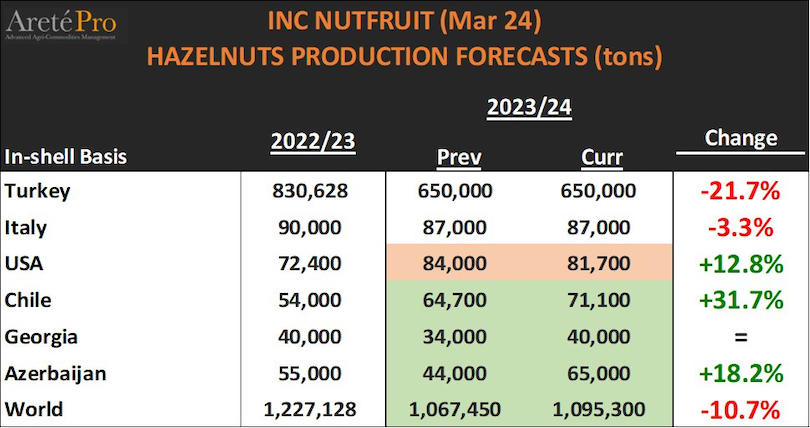
Task: Click the Italy row label
Action: (25, 227)
